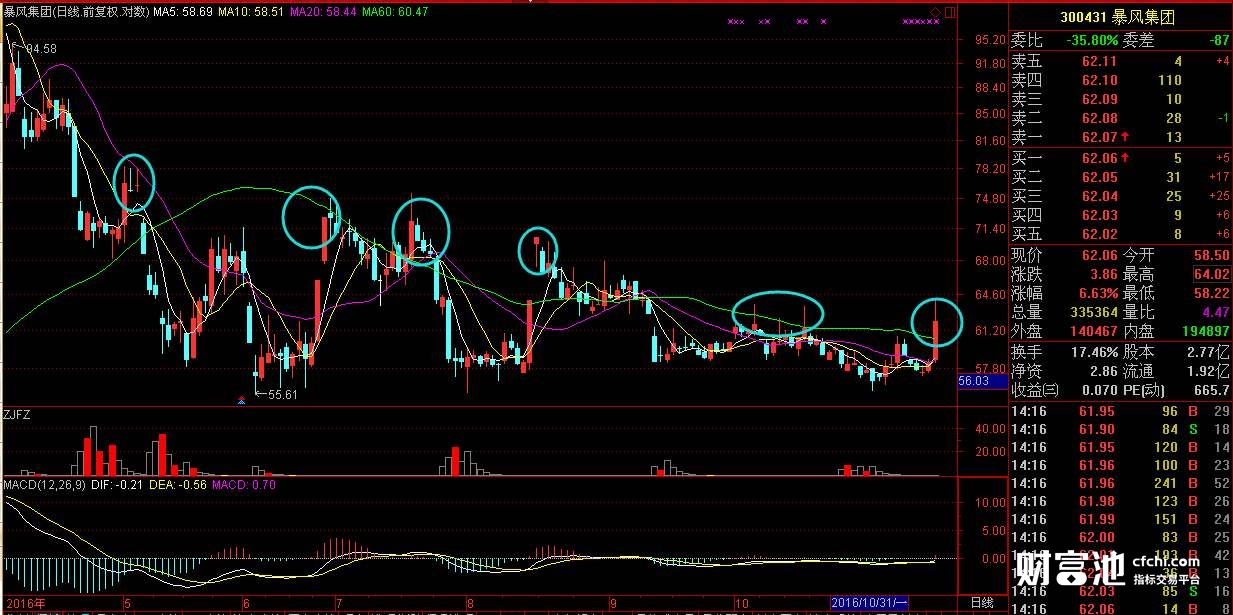
Task: Click the 外盘 140467 value
Action: pyautogui.click(x=1092, y=331)
